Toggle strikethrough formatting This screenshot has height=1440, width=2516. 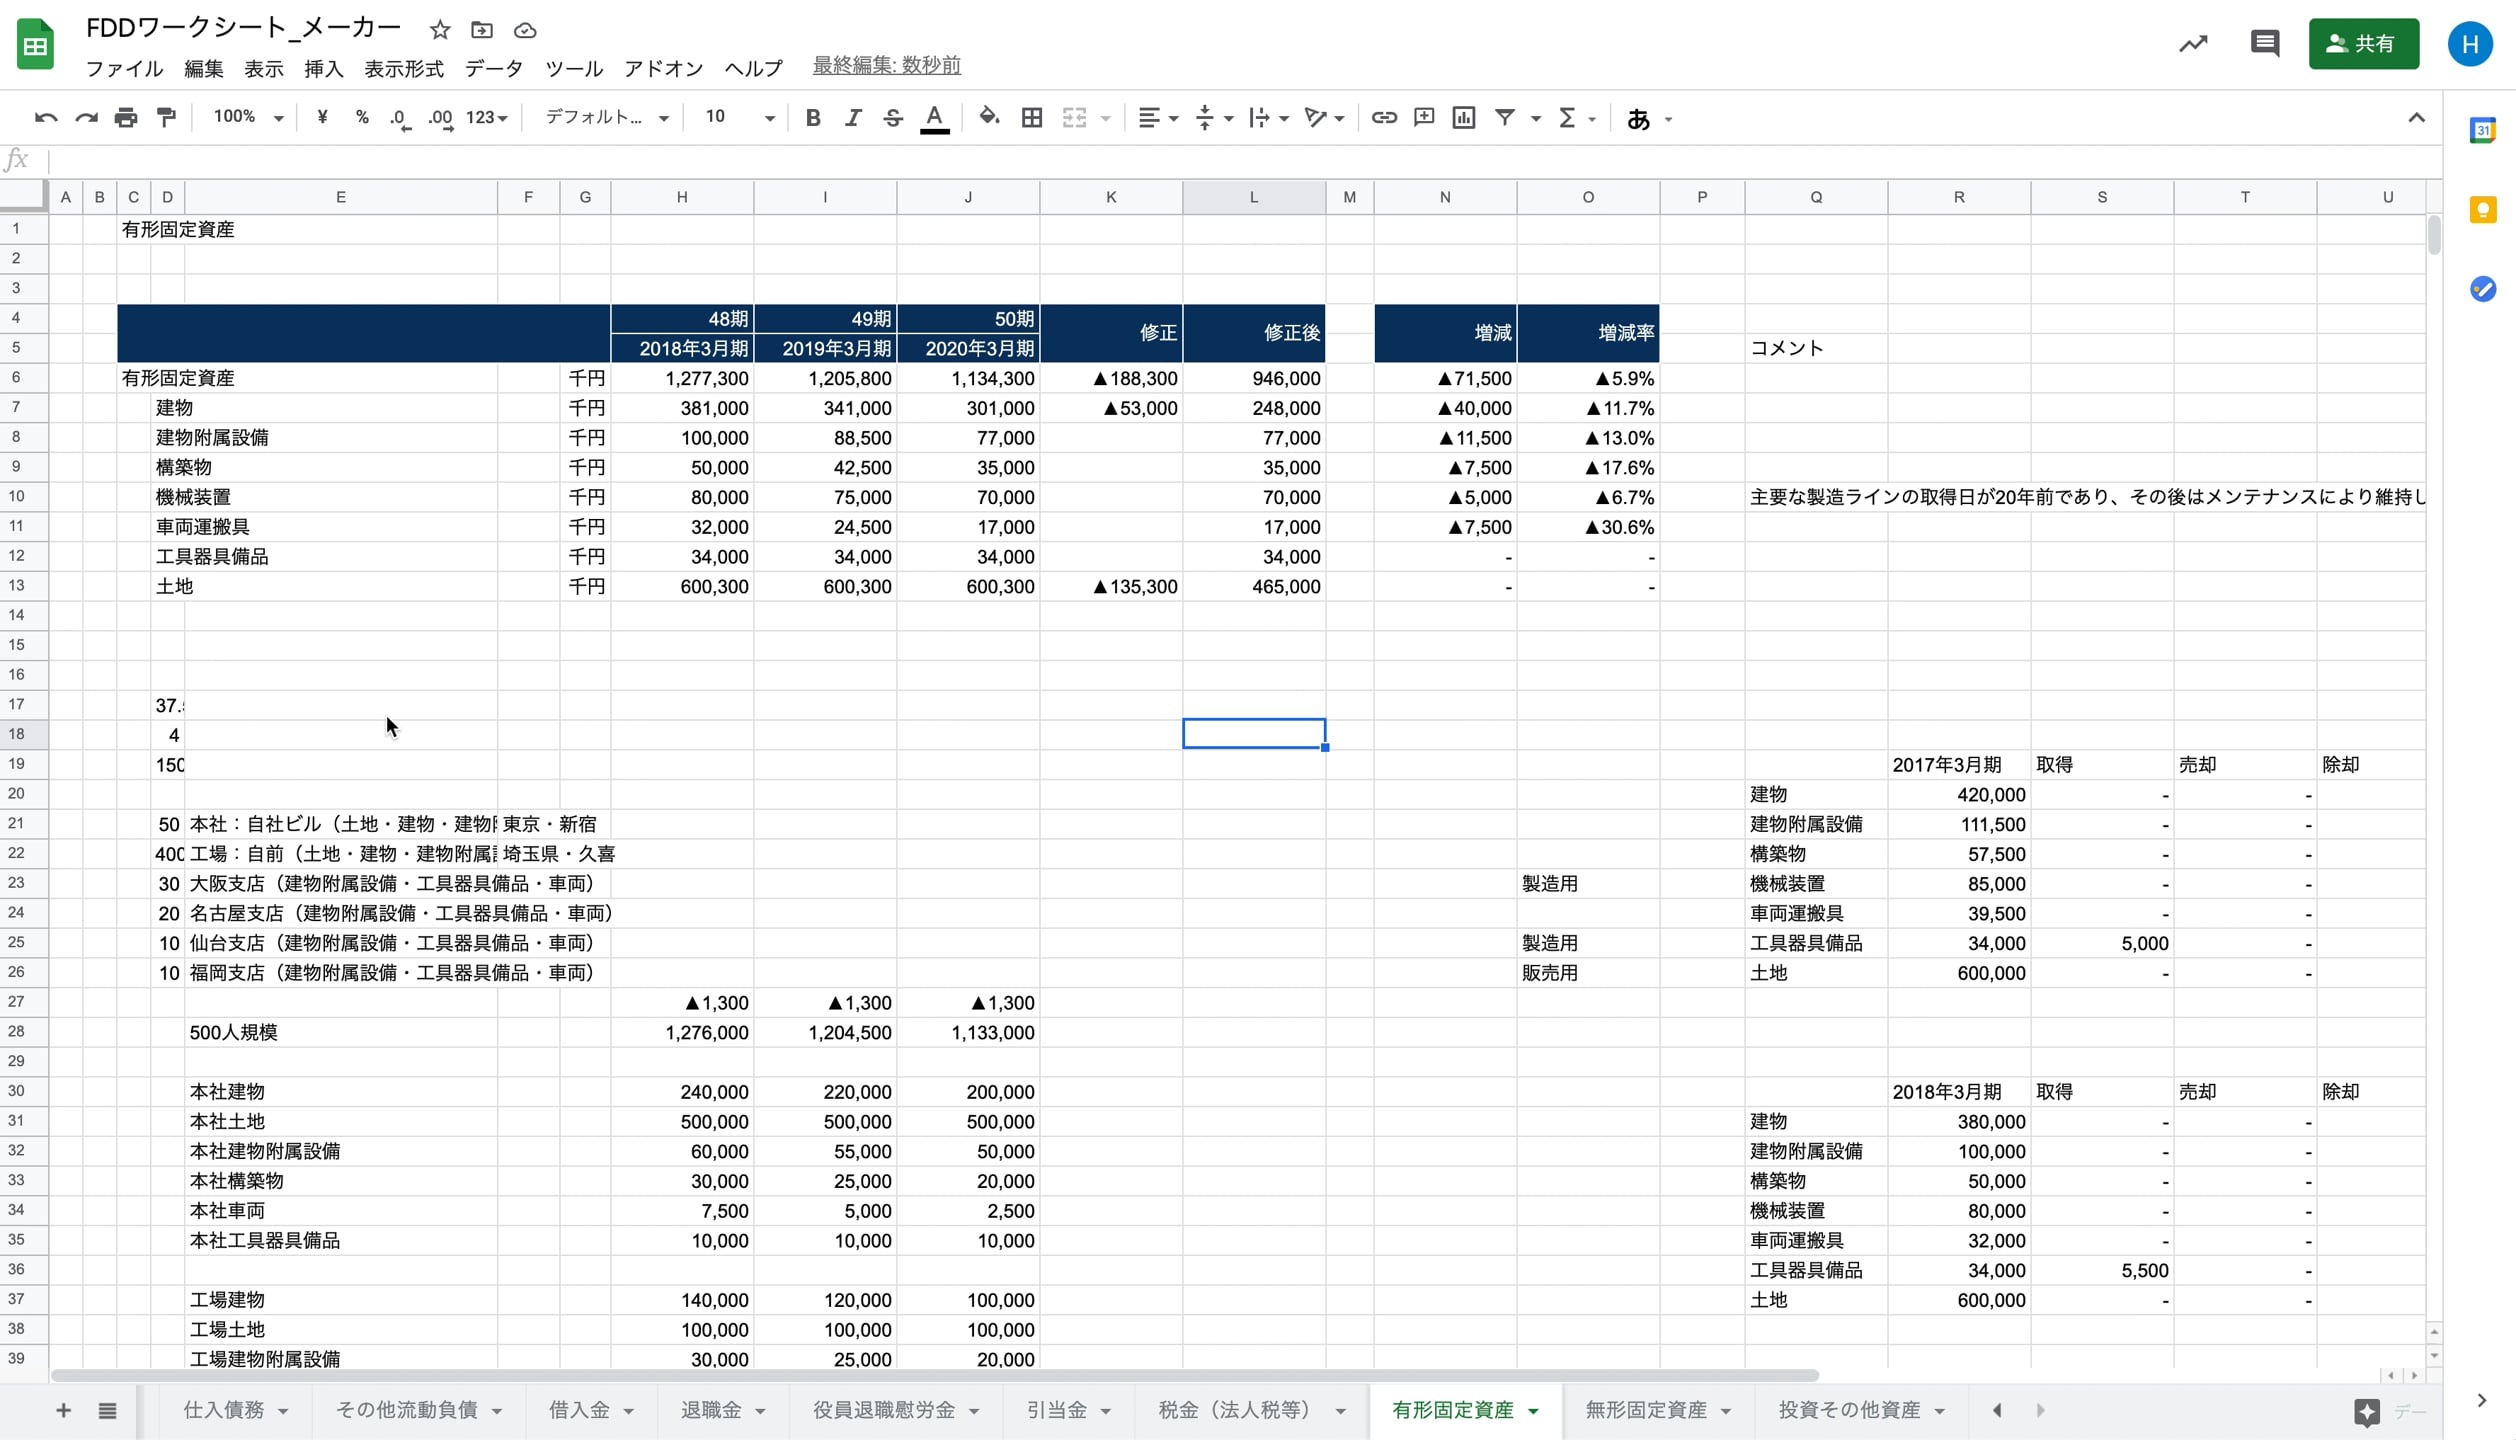[x=893, y=118]
